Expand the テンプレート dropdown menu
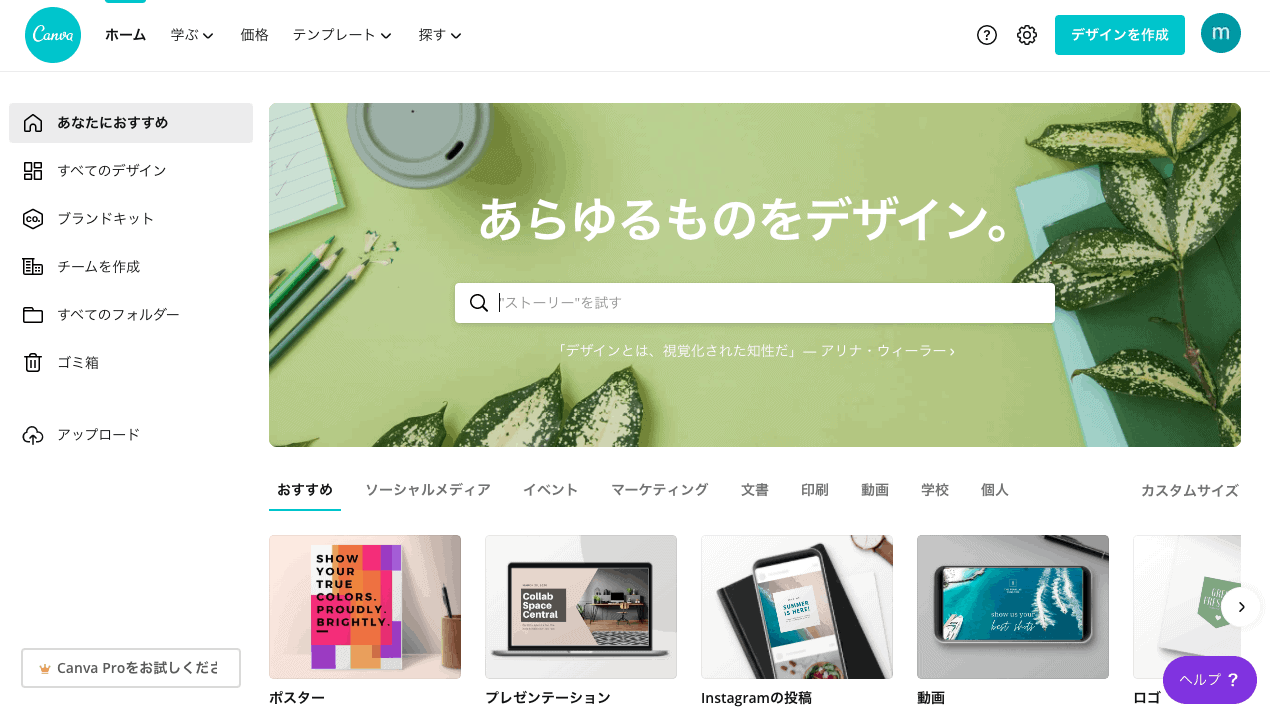This screenshot has height=716, width=1270. pyautogui.click(x=342, y=35)
